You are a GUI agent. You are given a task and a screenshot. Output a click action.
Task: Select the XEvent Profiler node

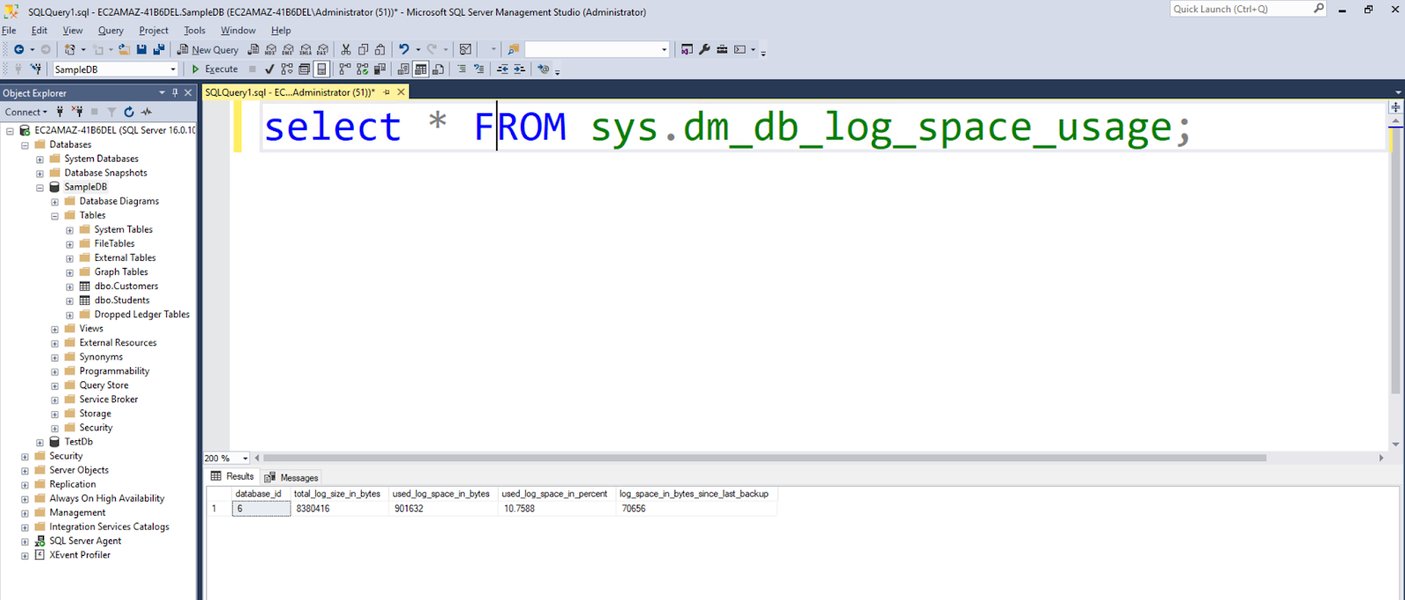[80, 555]
